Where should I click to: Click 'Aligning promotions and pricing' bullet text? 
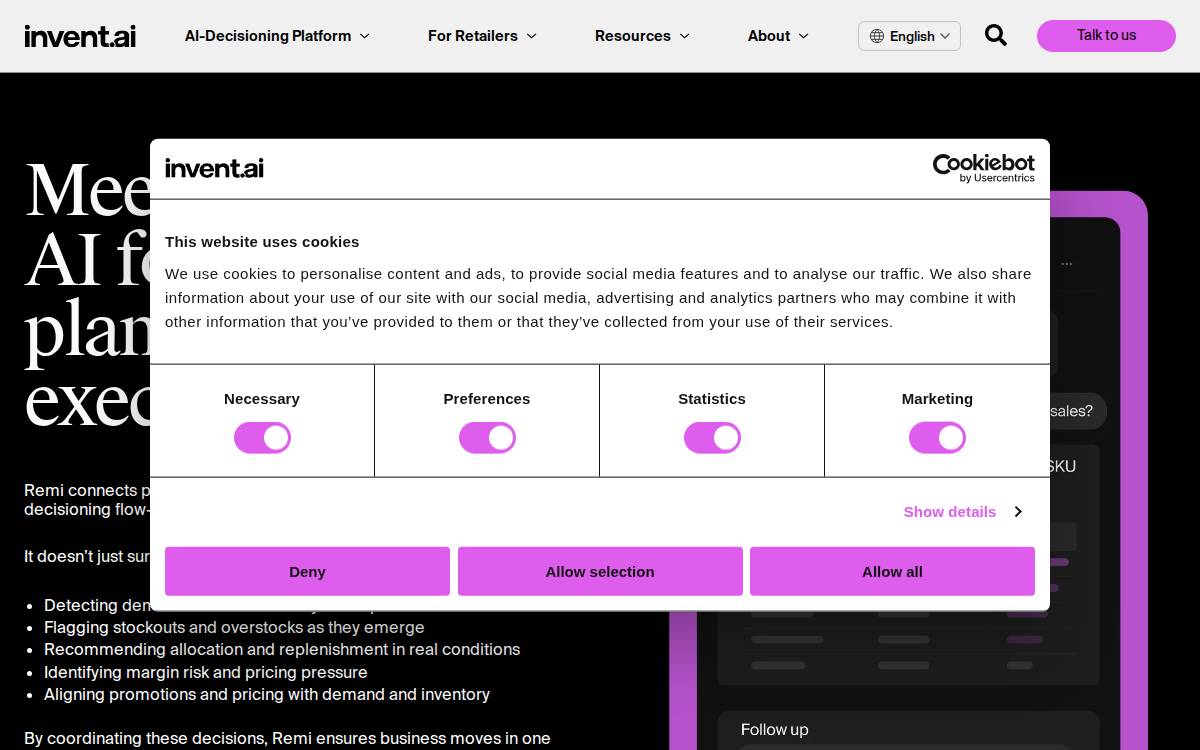(x=267, y=694)
